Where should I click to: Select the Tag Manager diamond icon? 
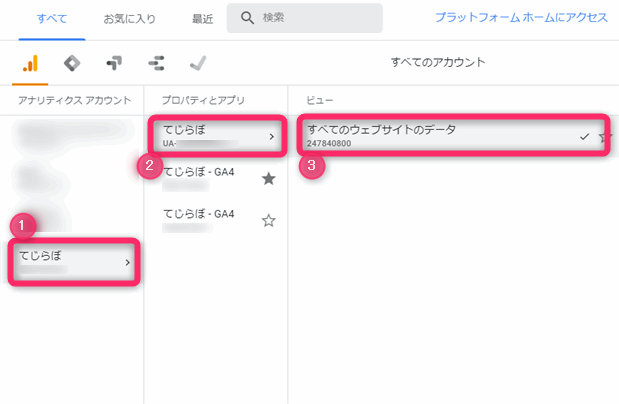72,63
